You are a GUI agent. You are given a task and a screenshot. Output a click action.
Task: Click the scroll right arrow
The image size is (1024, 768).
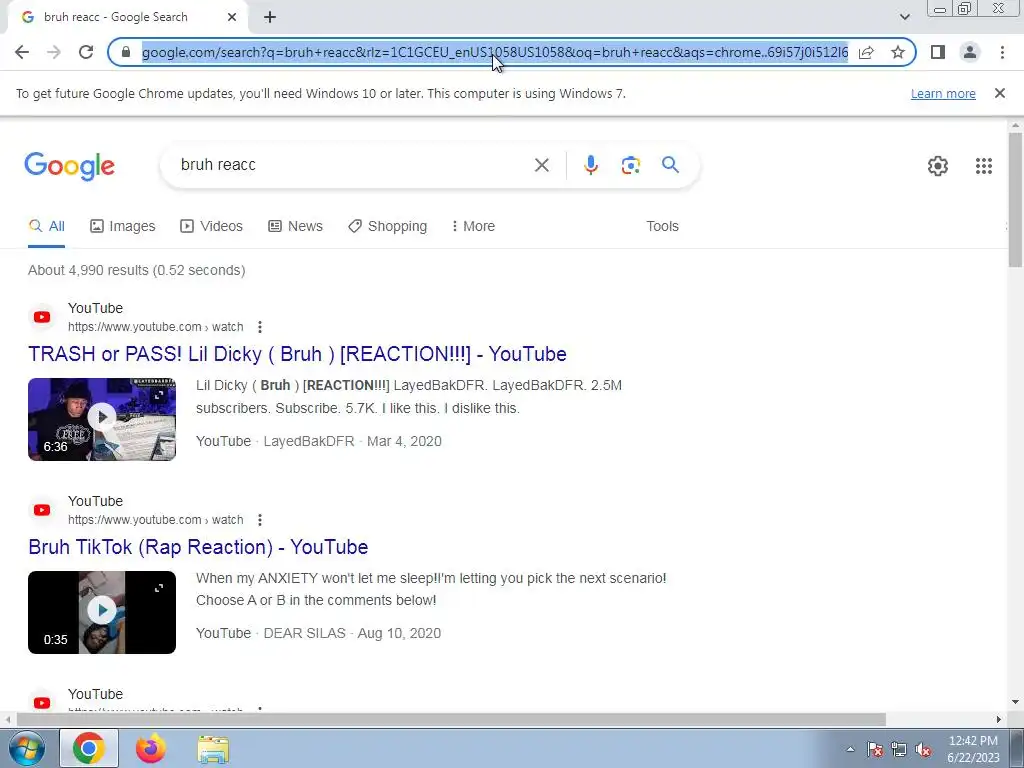tap(999, 719)
